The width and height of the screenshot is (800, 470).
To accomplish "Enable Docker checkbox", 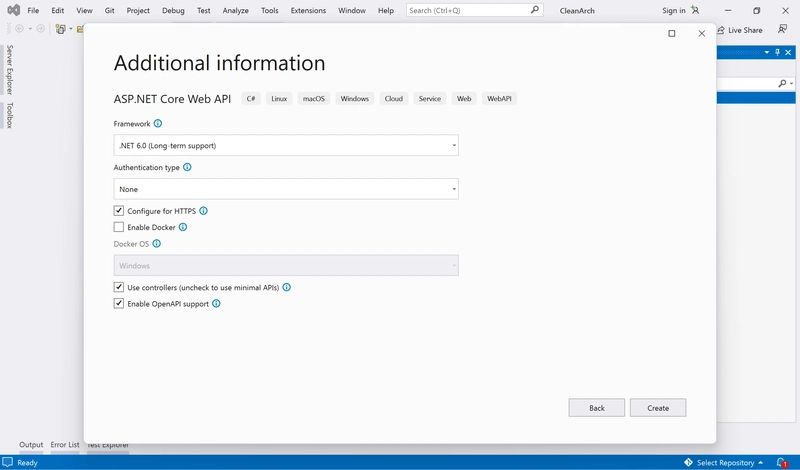I will [119, 227].
